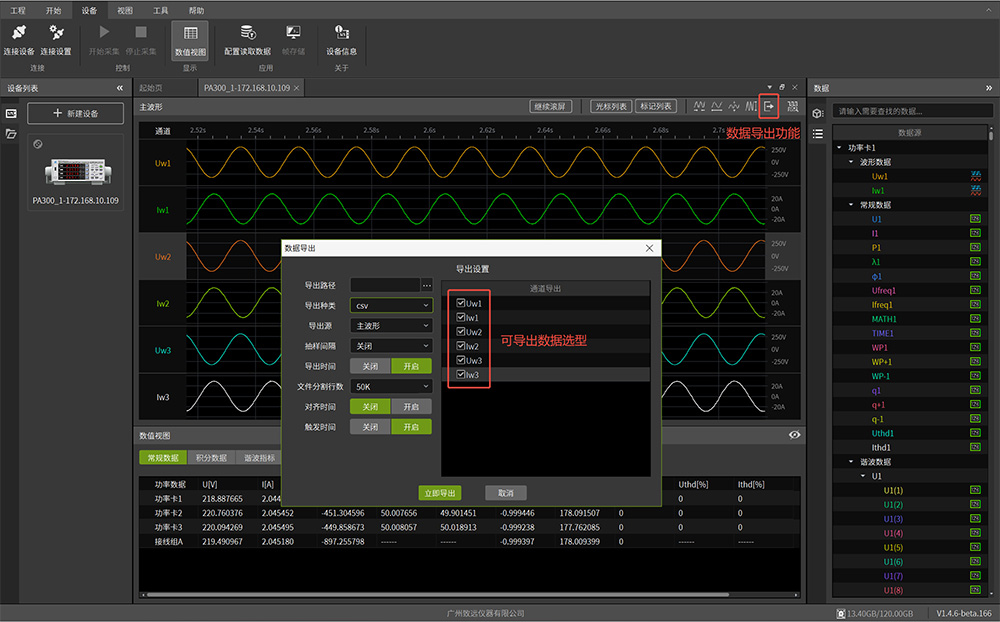Switch to the 积分数据 tab
1000x622 pixels.
(x=212, y=458)
